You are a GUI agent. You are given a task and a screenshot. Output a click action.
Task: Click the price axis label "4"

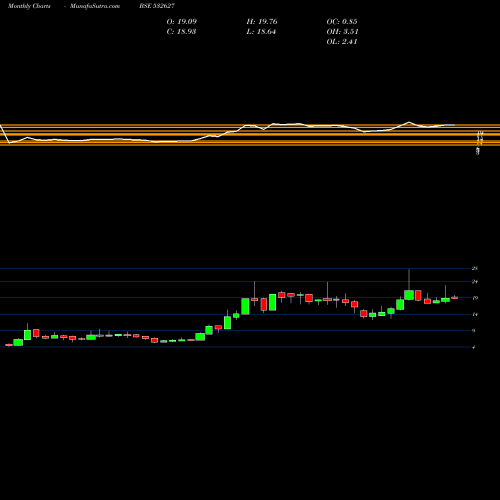(x=473, y=347)
